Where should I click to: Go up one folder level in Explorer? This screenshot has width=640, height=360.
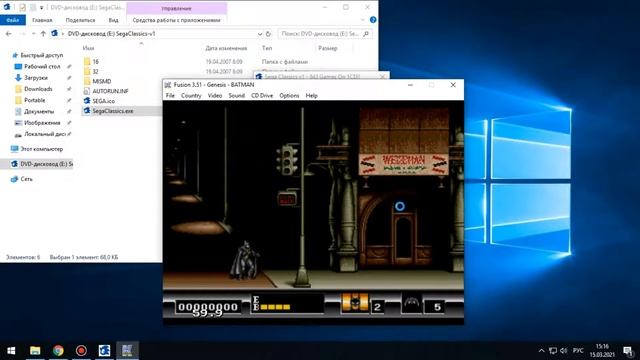point(43,34)
